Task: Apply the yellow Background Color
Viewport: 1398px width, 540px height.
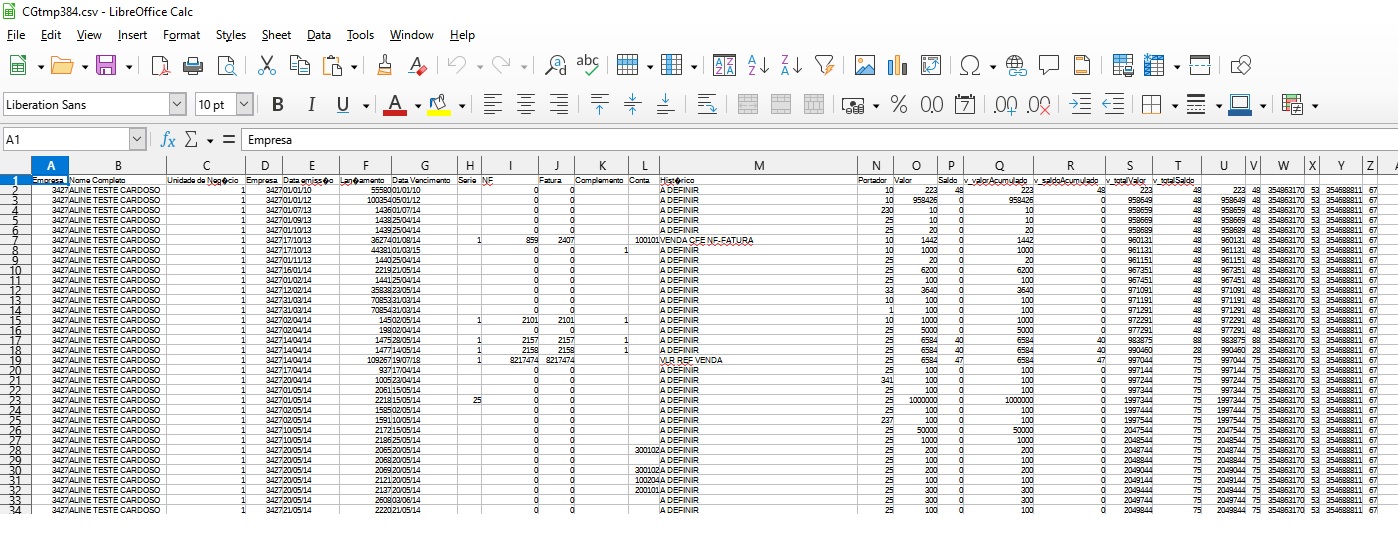Action: 438,104
